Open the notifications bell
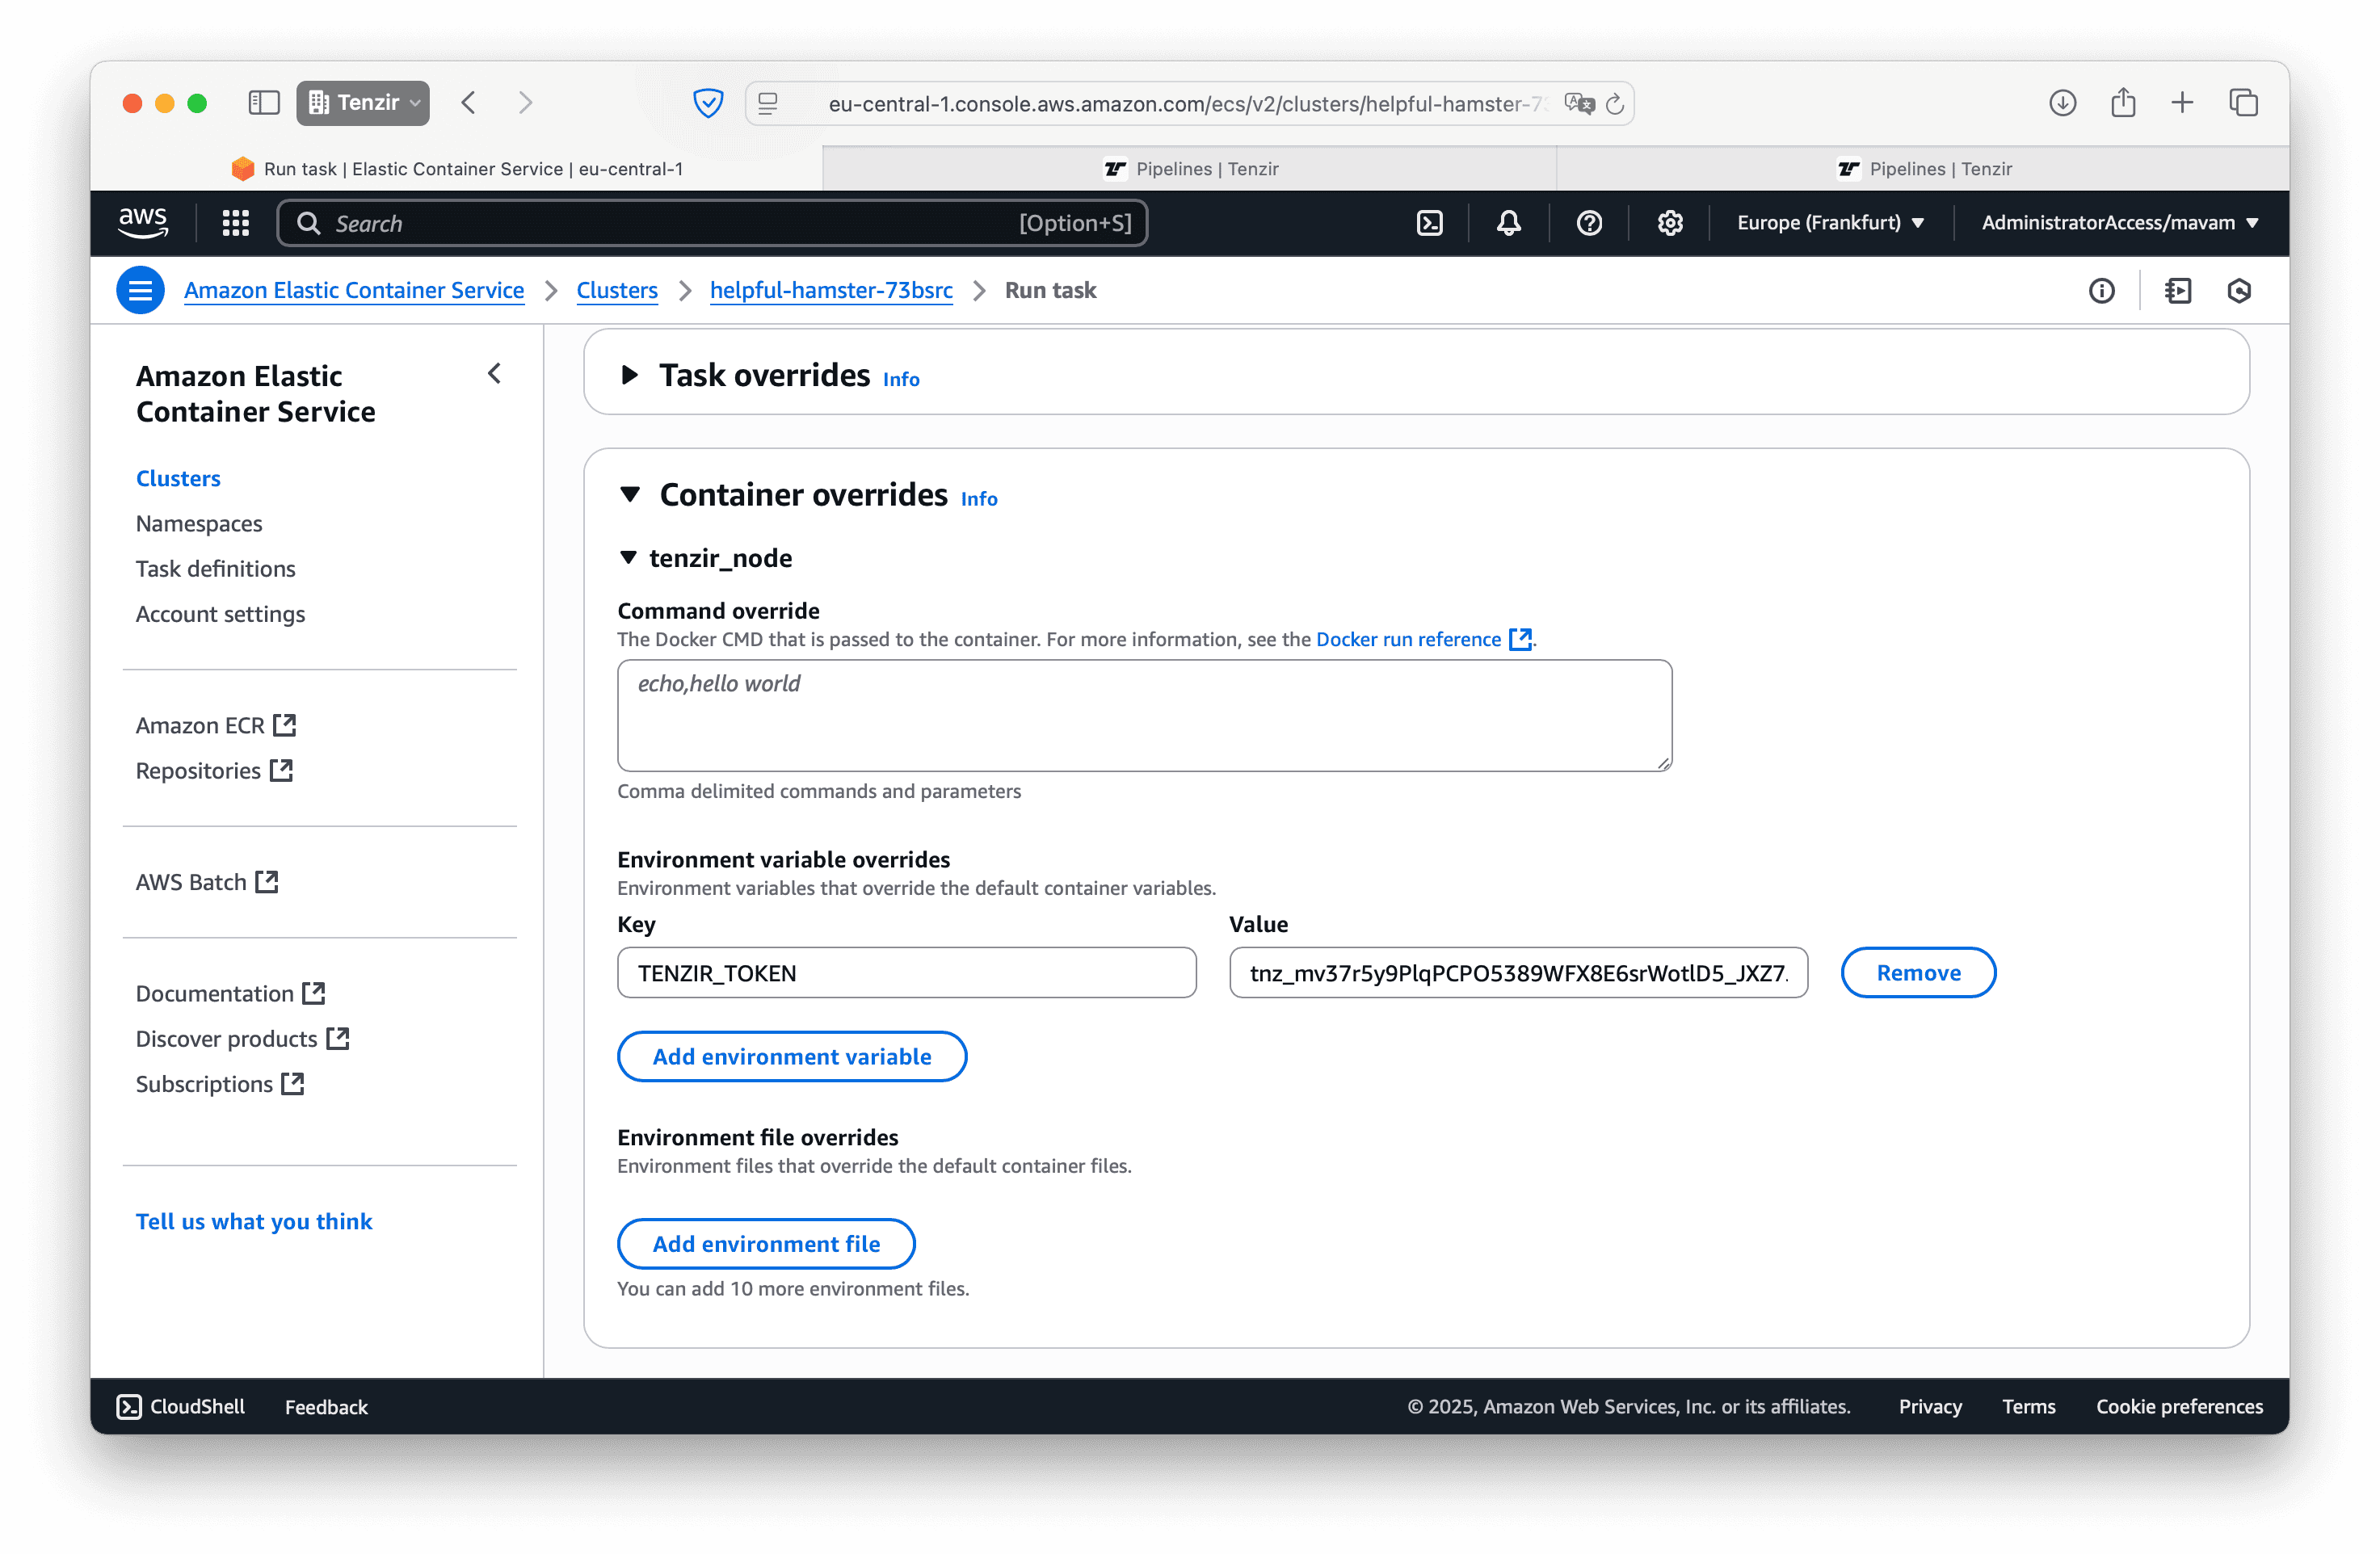The height and width of the screenshot is (1554, 2380). click(x=1508, y=223)
